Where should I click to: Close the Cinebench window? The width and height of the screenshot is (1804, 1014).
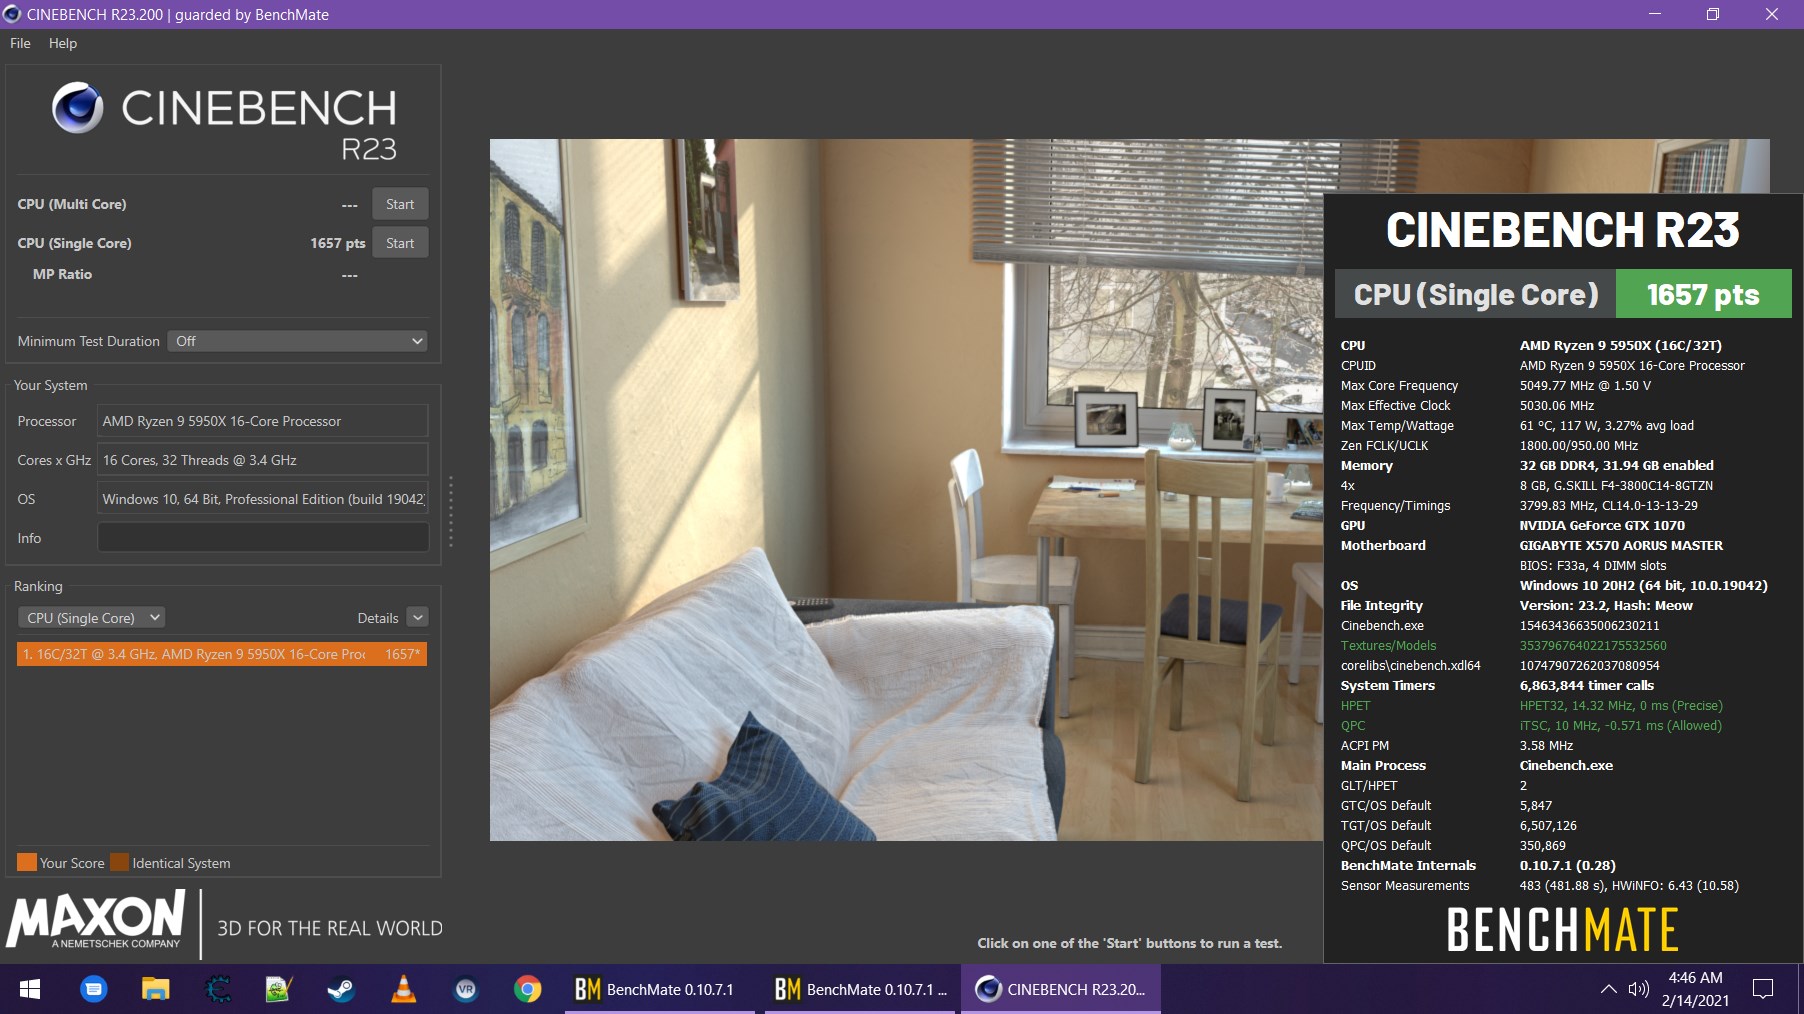1772,14
